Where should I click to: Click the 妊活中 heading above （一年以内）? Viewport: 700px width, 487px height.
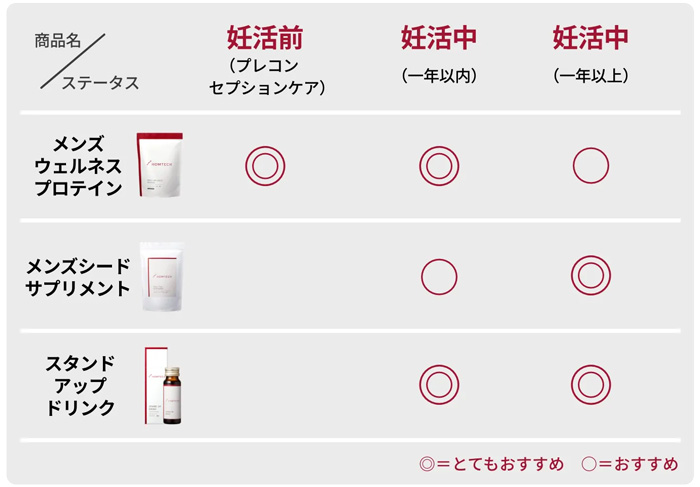click(438, 38)
